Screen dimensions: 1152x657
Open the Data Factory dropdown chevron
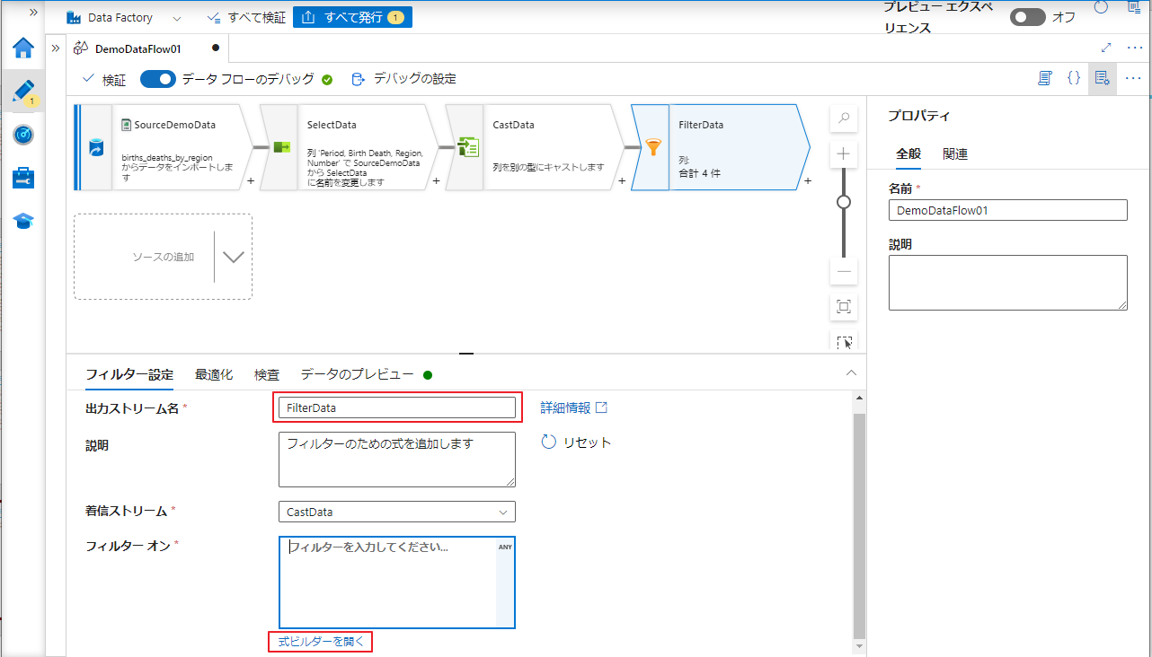point(176,18)
